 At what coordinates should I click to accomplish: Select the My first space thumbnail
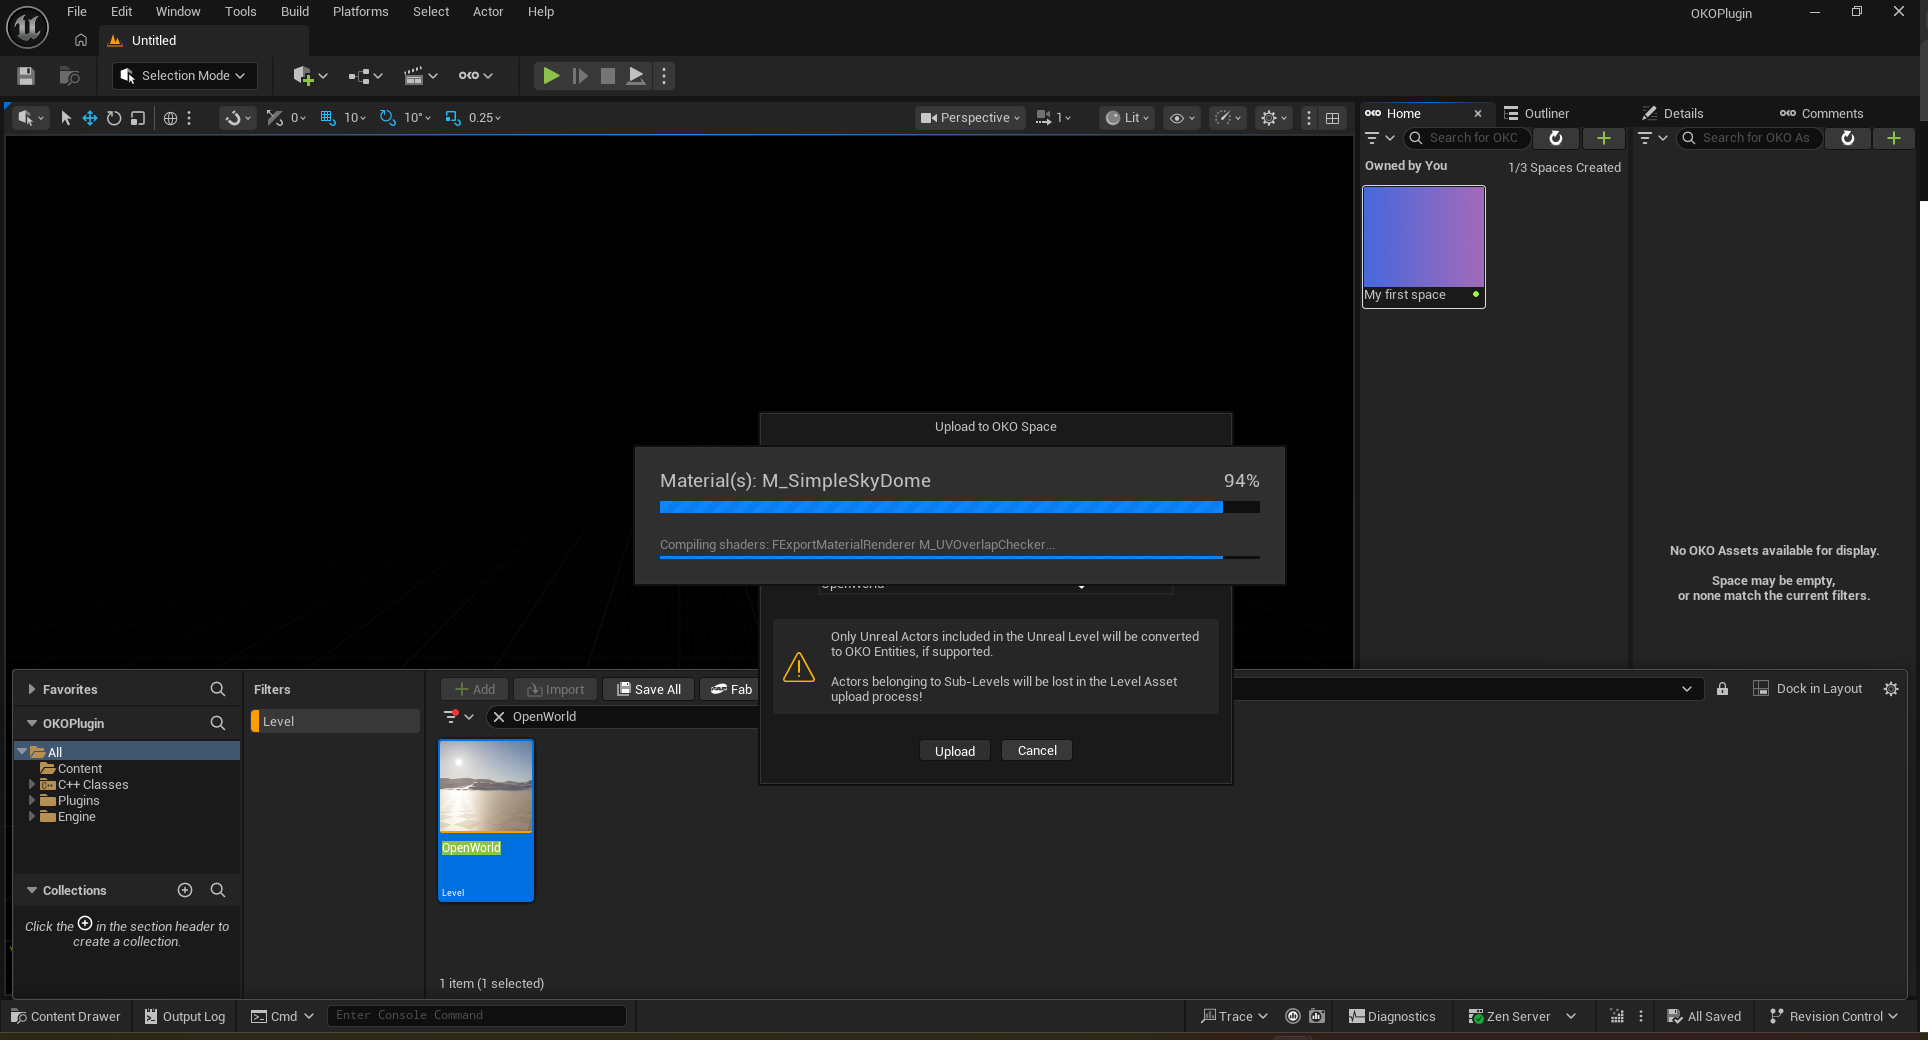click(x=1424, y=246)
